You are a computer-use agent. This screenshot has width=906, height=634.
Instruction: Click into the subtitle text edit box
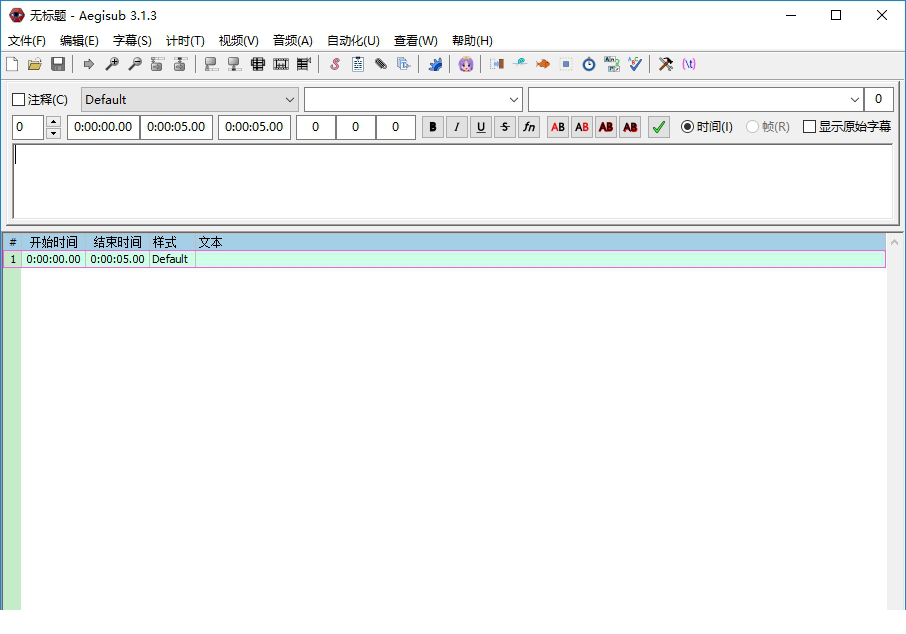click(453, 181)
